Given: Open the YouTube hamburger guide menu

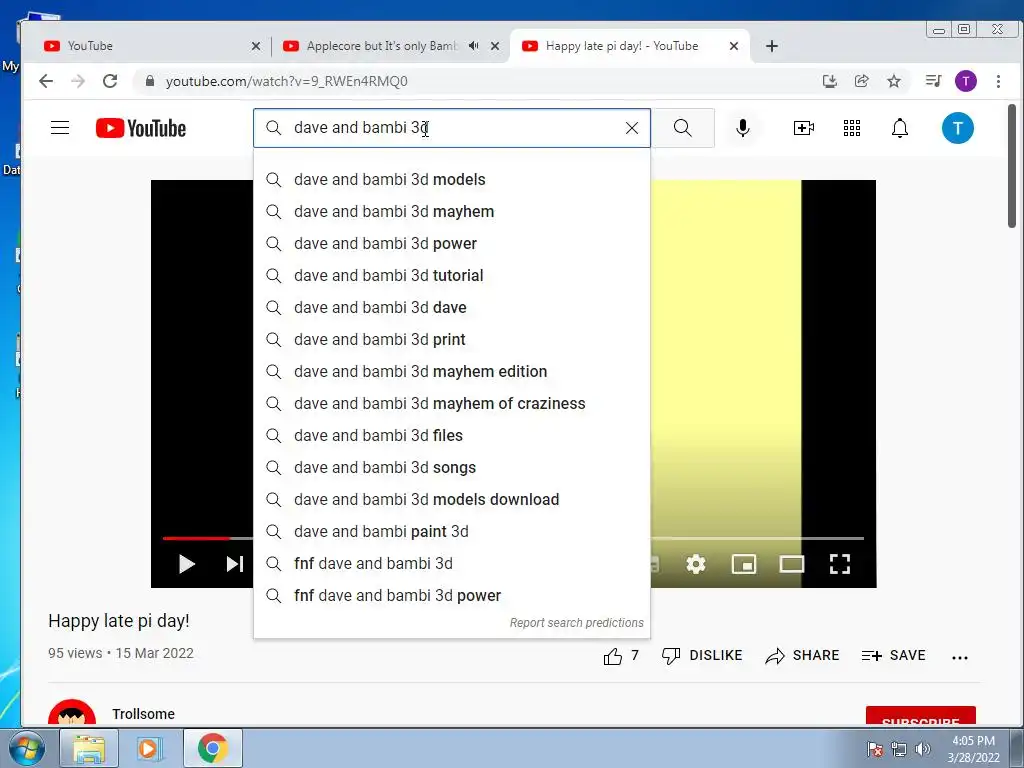Looking at the screenshot, I should [x=60, y=127].
